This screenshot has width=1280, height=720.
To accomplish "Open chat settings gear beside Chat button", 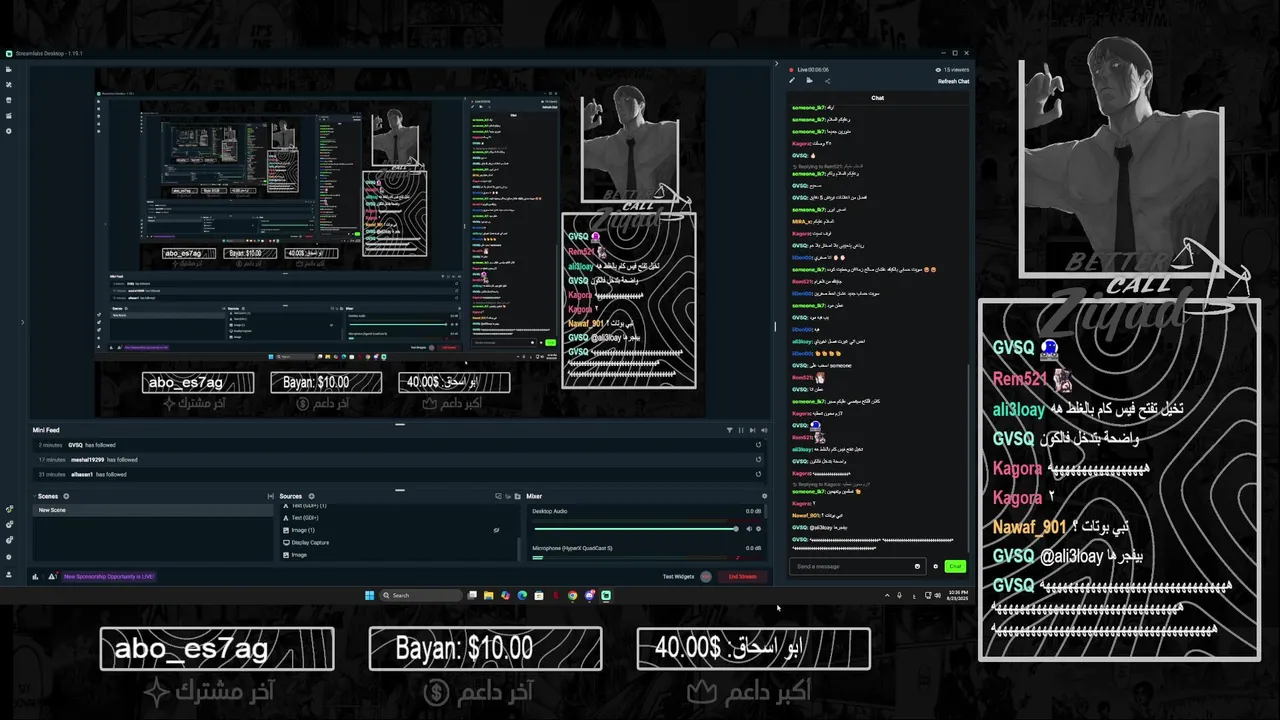I will 935,566.
